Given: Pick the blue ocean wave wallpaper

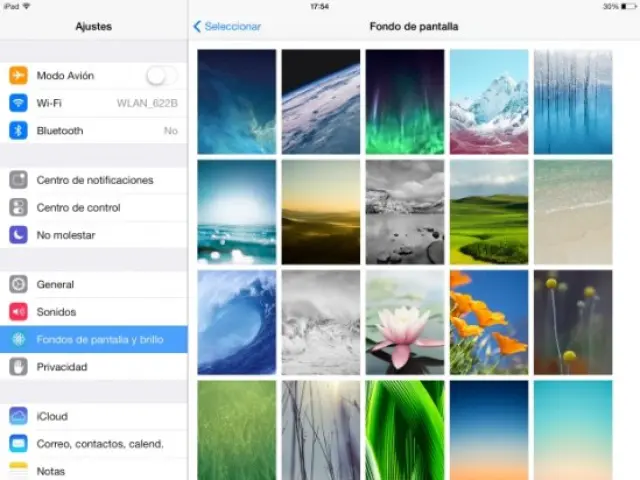Looking at the screenshot, I should (x=236, y=322).
